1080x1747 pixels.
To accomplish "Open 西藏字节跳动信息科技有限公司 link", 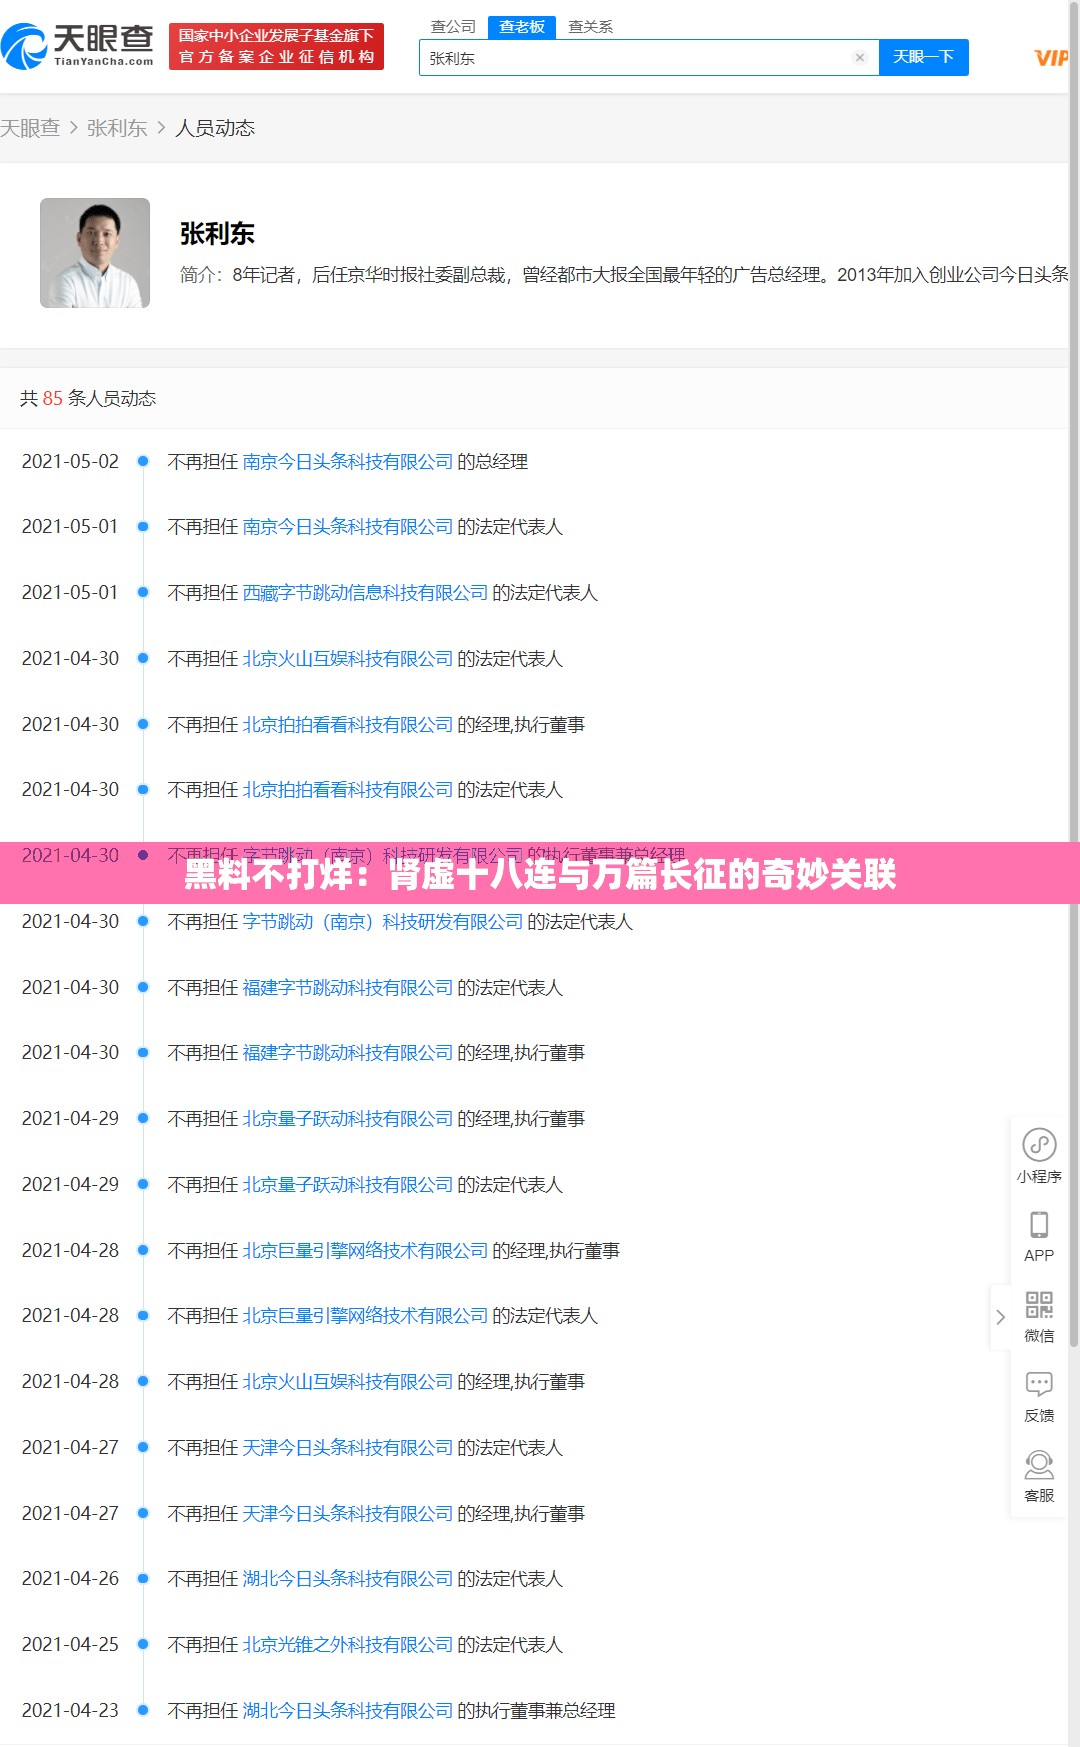I will coord(365,593).
